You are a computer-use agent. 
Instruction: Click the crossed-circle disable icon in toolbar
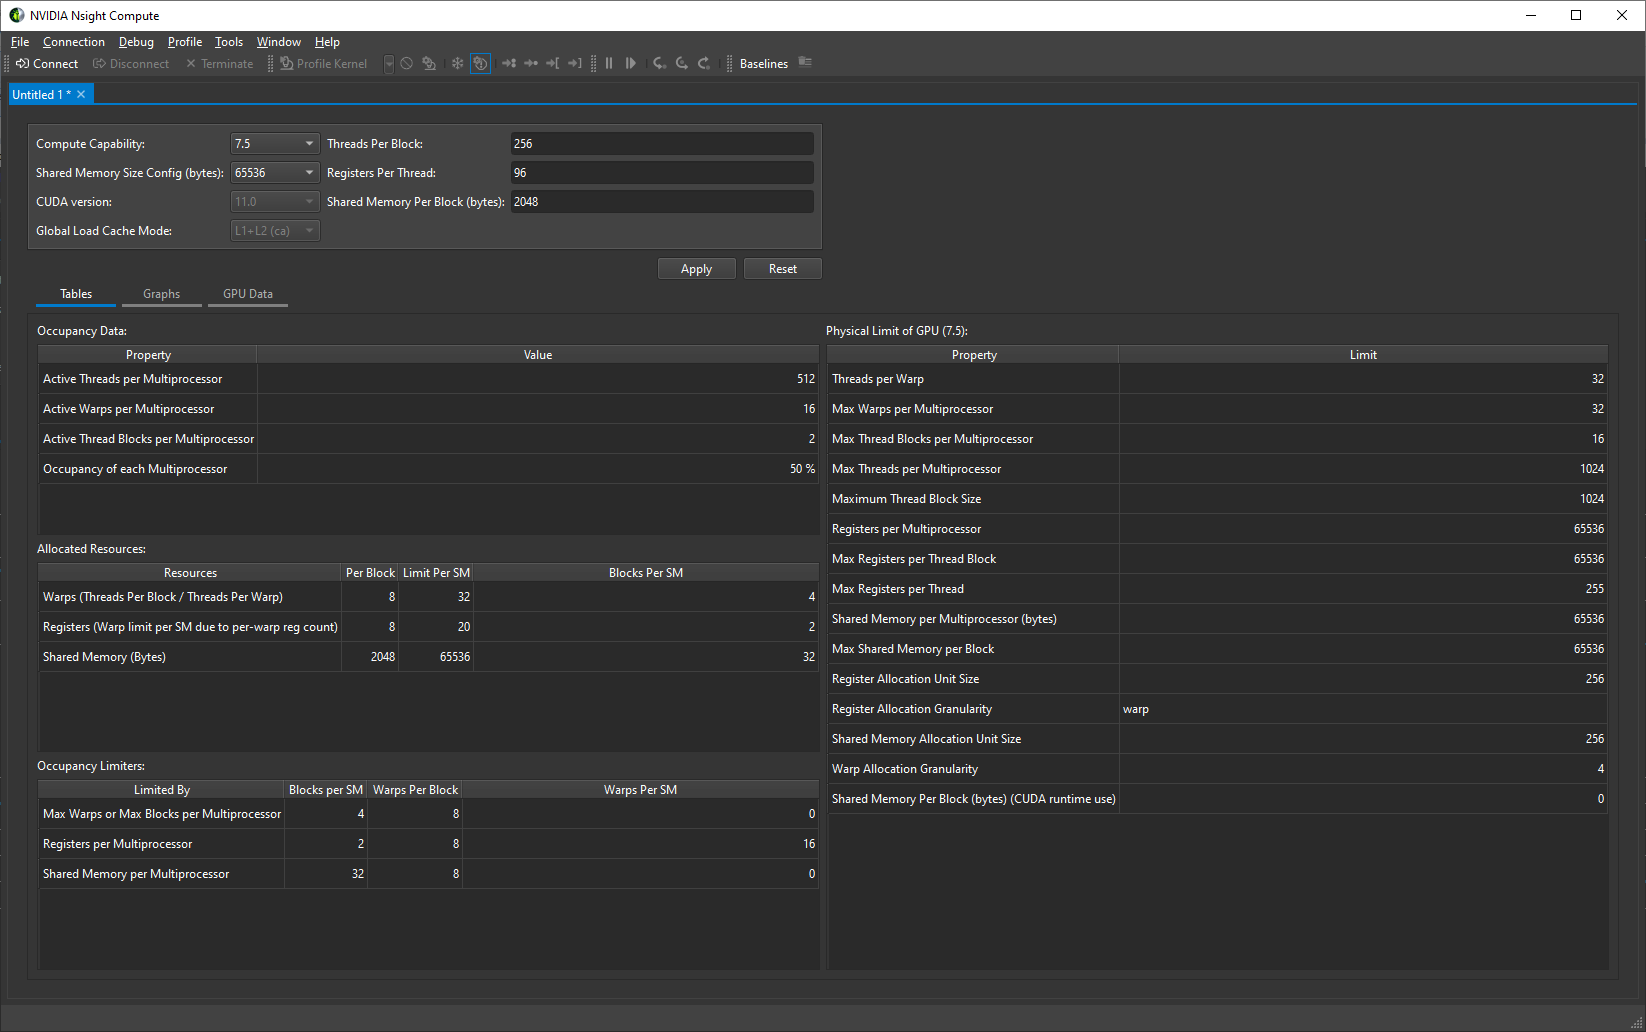pos(407,63)
